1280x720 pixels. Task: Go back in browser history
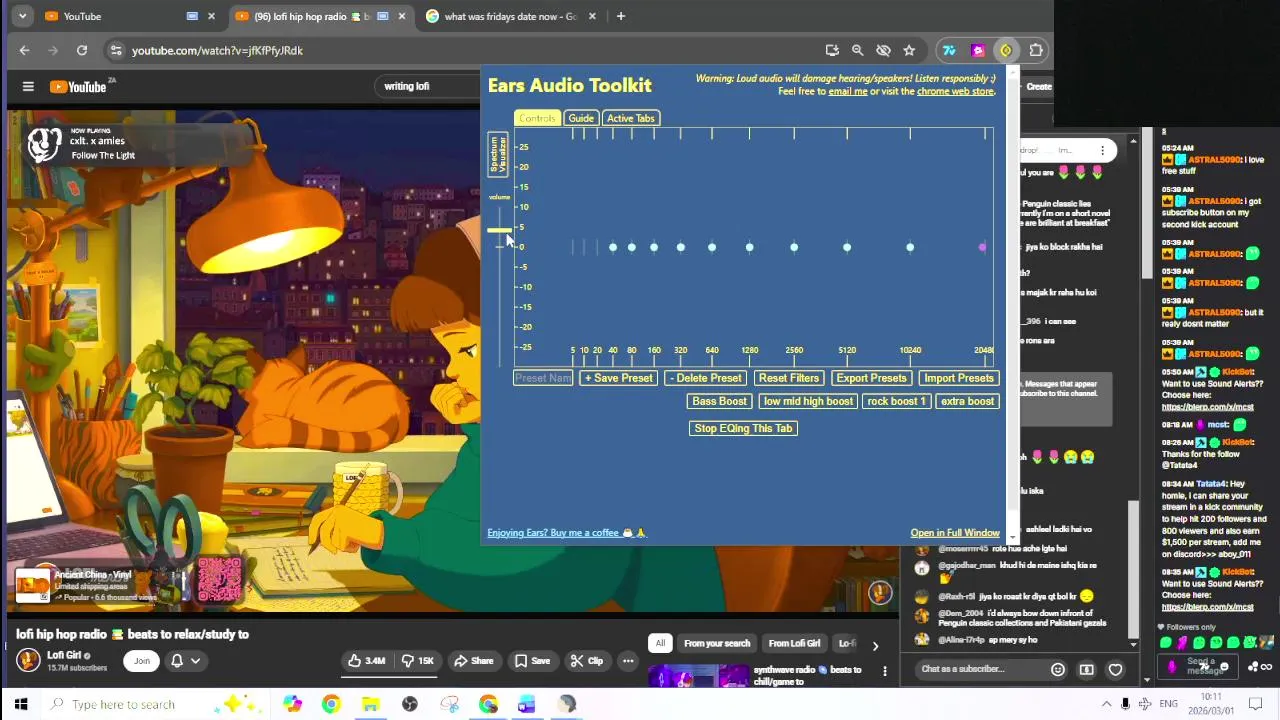(25, 50)
